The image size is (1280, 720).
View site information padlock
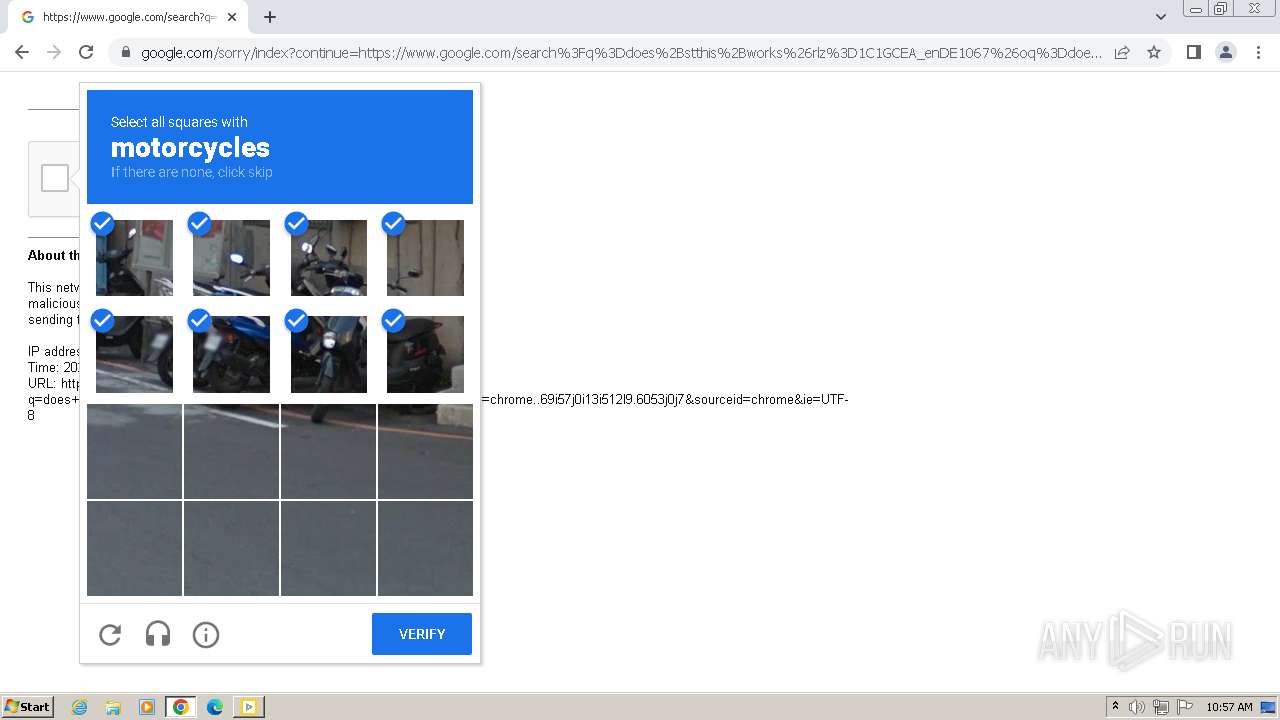click(x=126, y=52)
